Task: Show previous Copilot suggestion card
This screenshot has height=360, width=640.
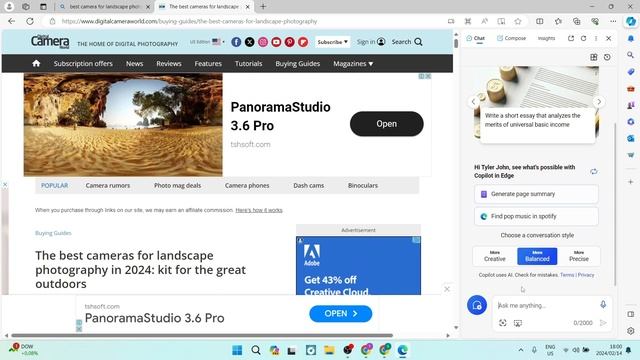Action: (473, 102)
